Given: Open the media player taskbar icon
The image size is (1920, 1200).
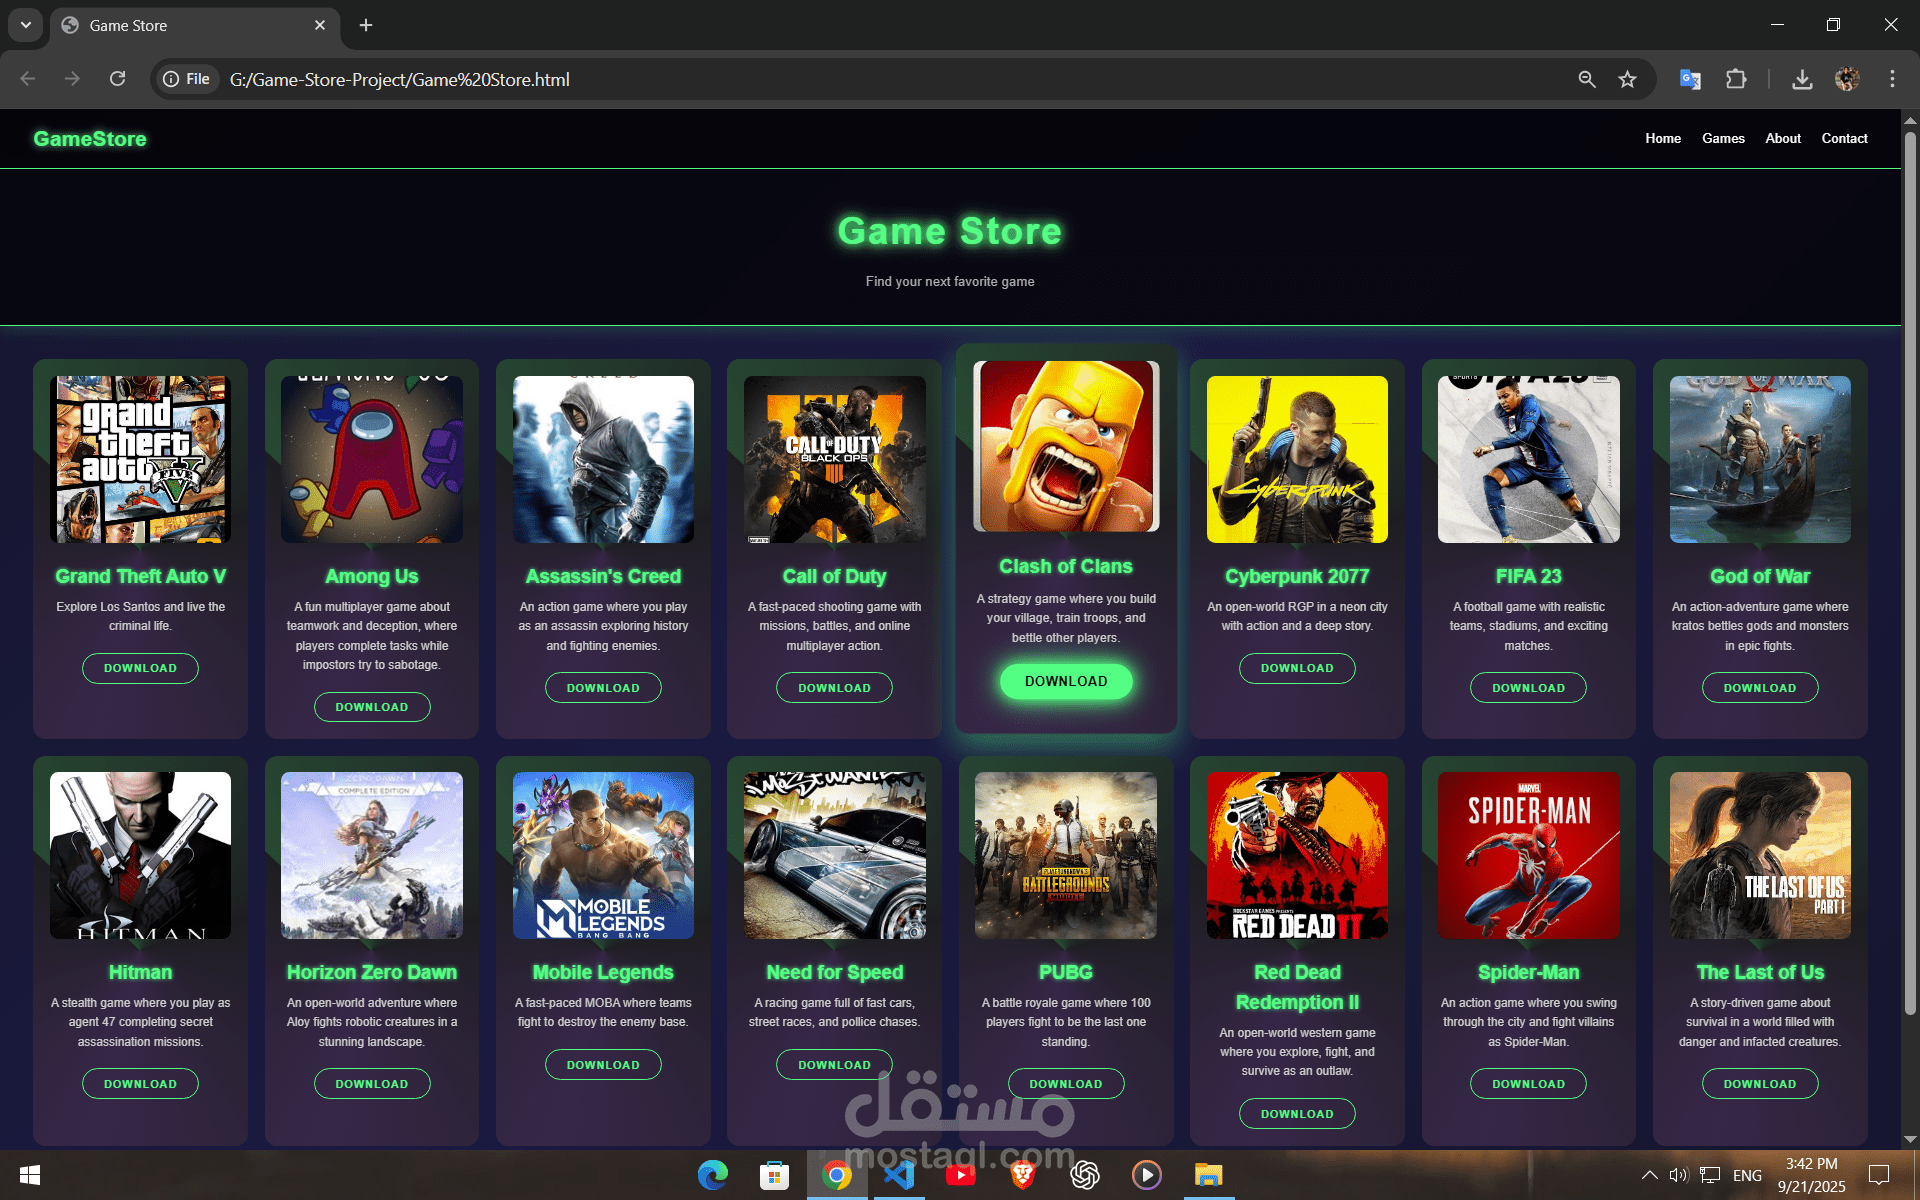Looking at the screenshot, I should (1147, 1175).
